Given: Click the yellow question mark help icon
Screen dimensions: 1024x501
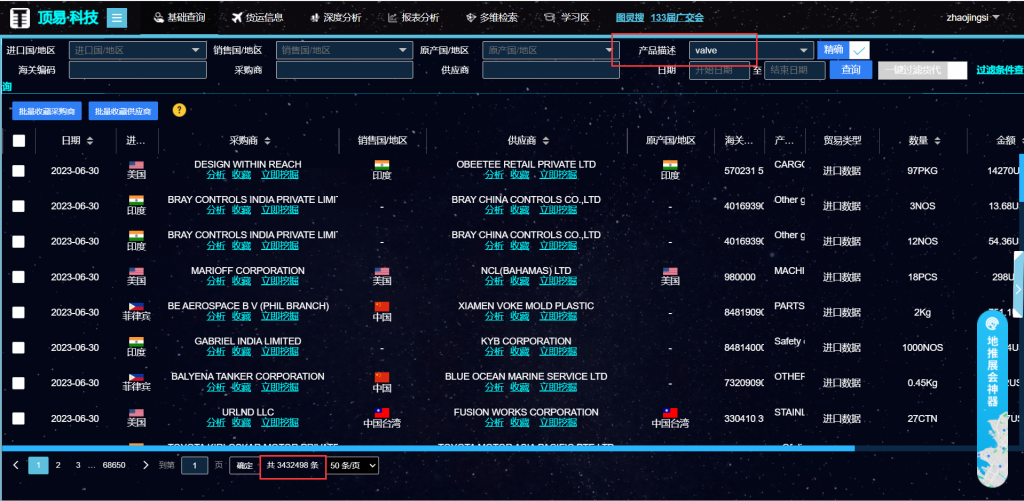Looking at the screenshot, I should (x=179, y=110).
